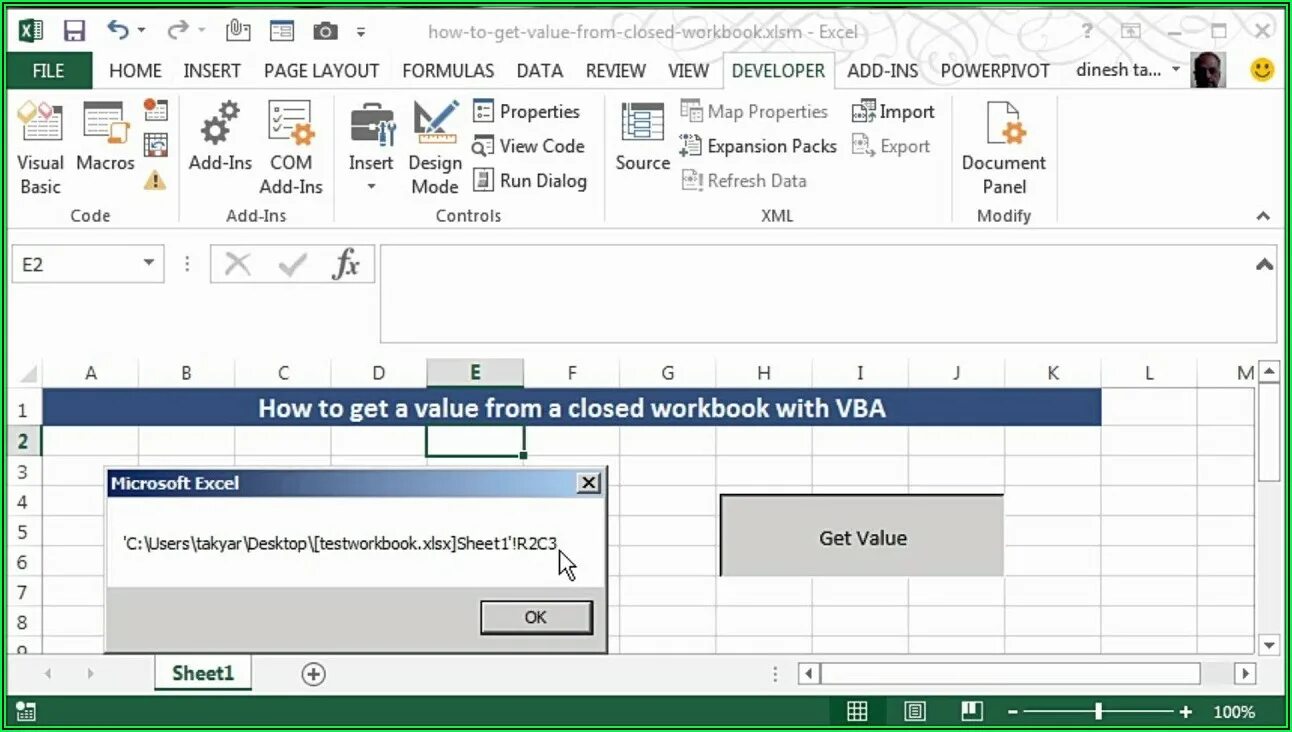Open Macro Security warning icon
Image resolution: width=1292 pixels, height=732 pixels.
(155, 180)
